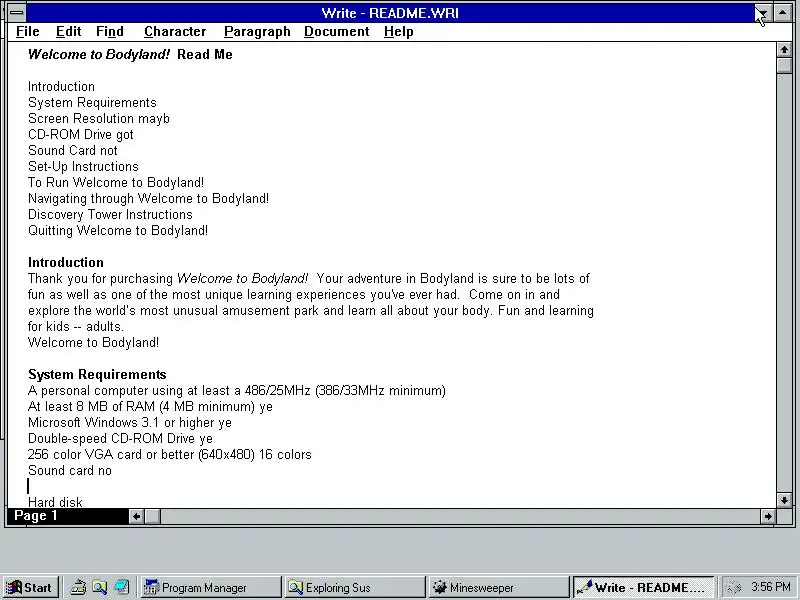Screen dimensions: 800x600
Task: Click the horizontal scrollbar left arrow
Action: [136, 516]
